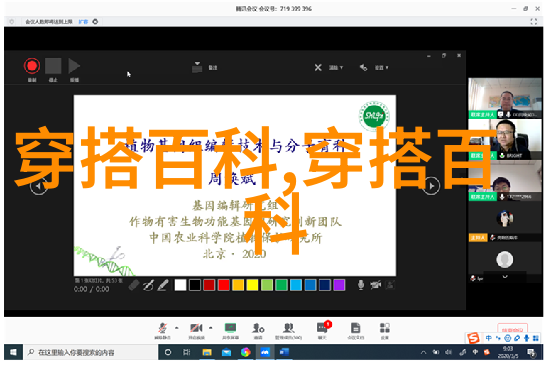
Task: Open the taskbar volume icon
Action: [449, 352]
